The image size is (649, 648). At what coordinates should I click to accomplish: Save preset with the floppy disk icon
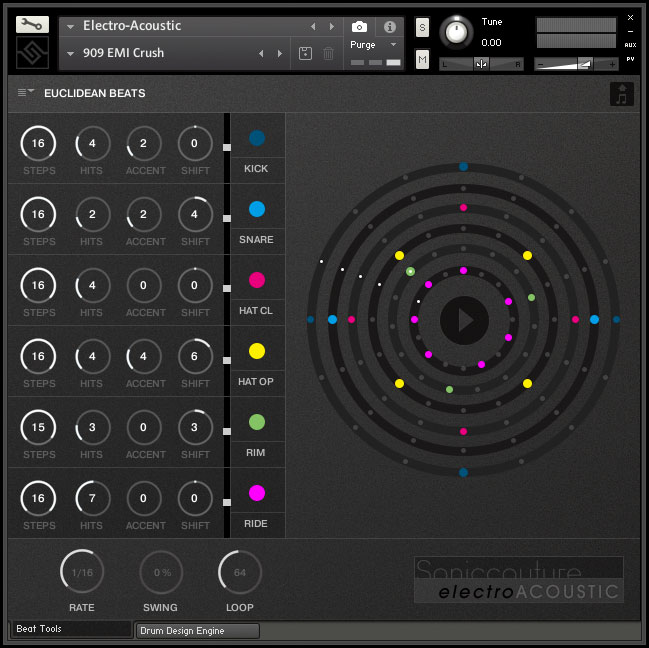tap(305, 53)
